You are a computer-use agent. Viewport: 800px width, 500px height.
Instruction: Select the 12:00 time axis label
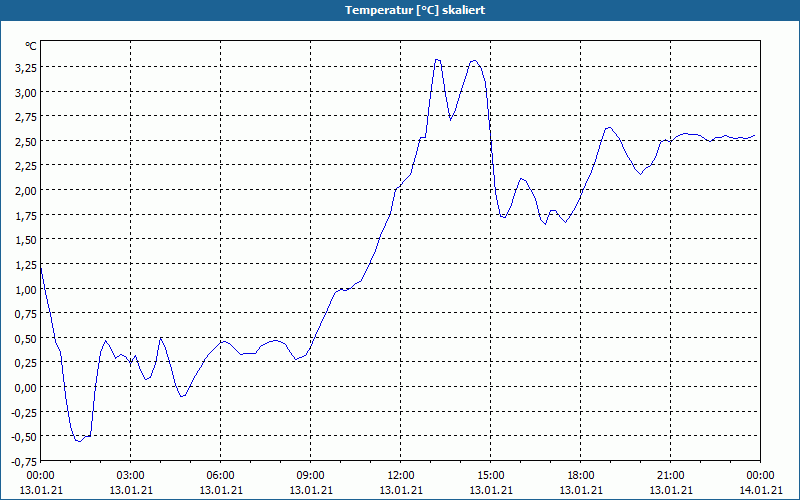[x=401, y=476]
